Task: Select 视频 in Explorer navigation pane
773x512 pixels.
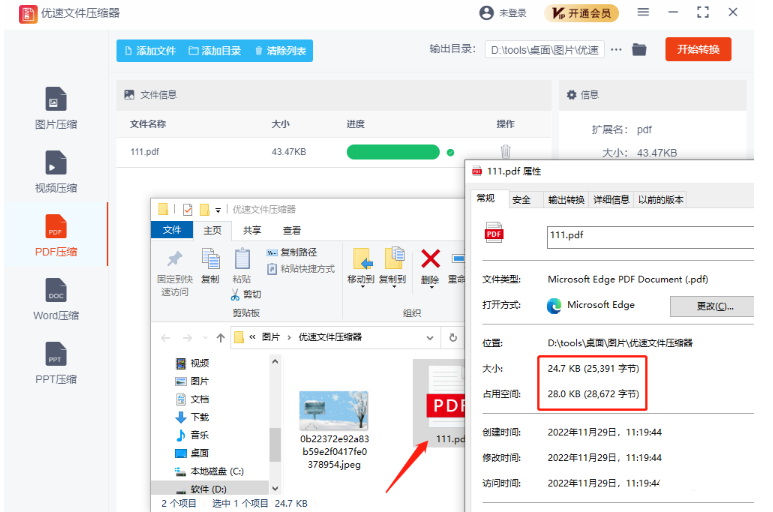Action: click(192, 363)
